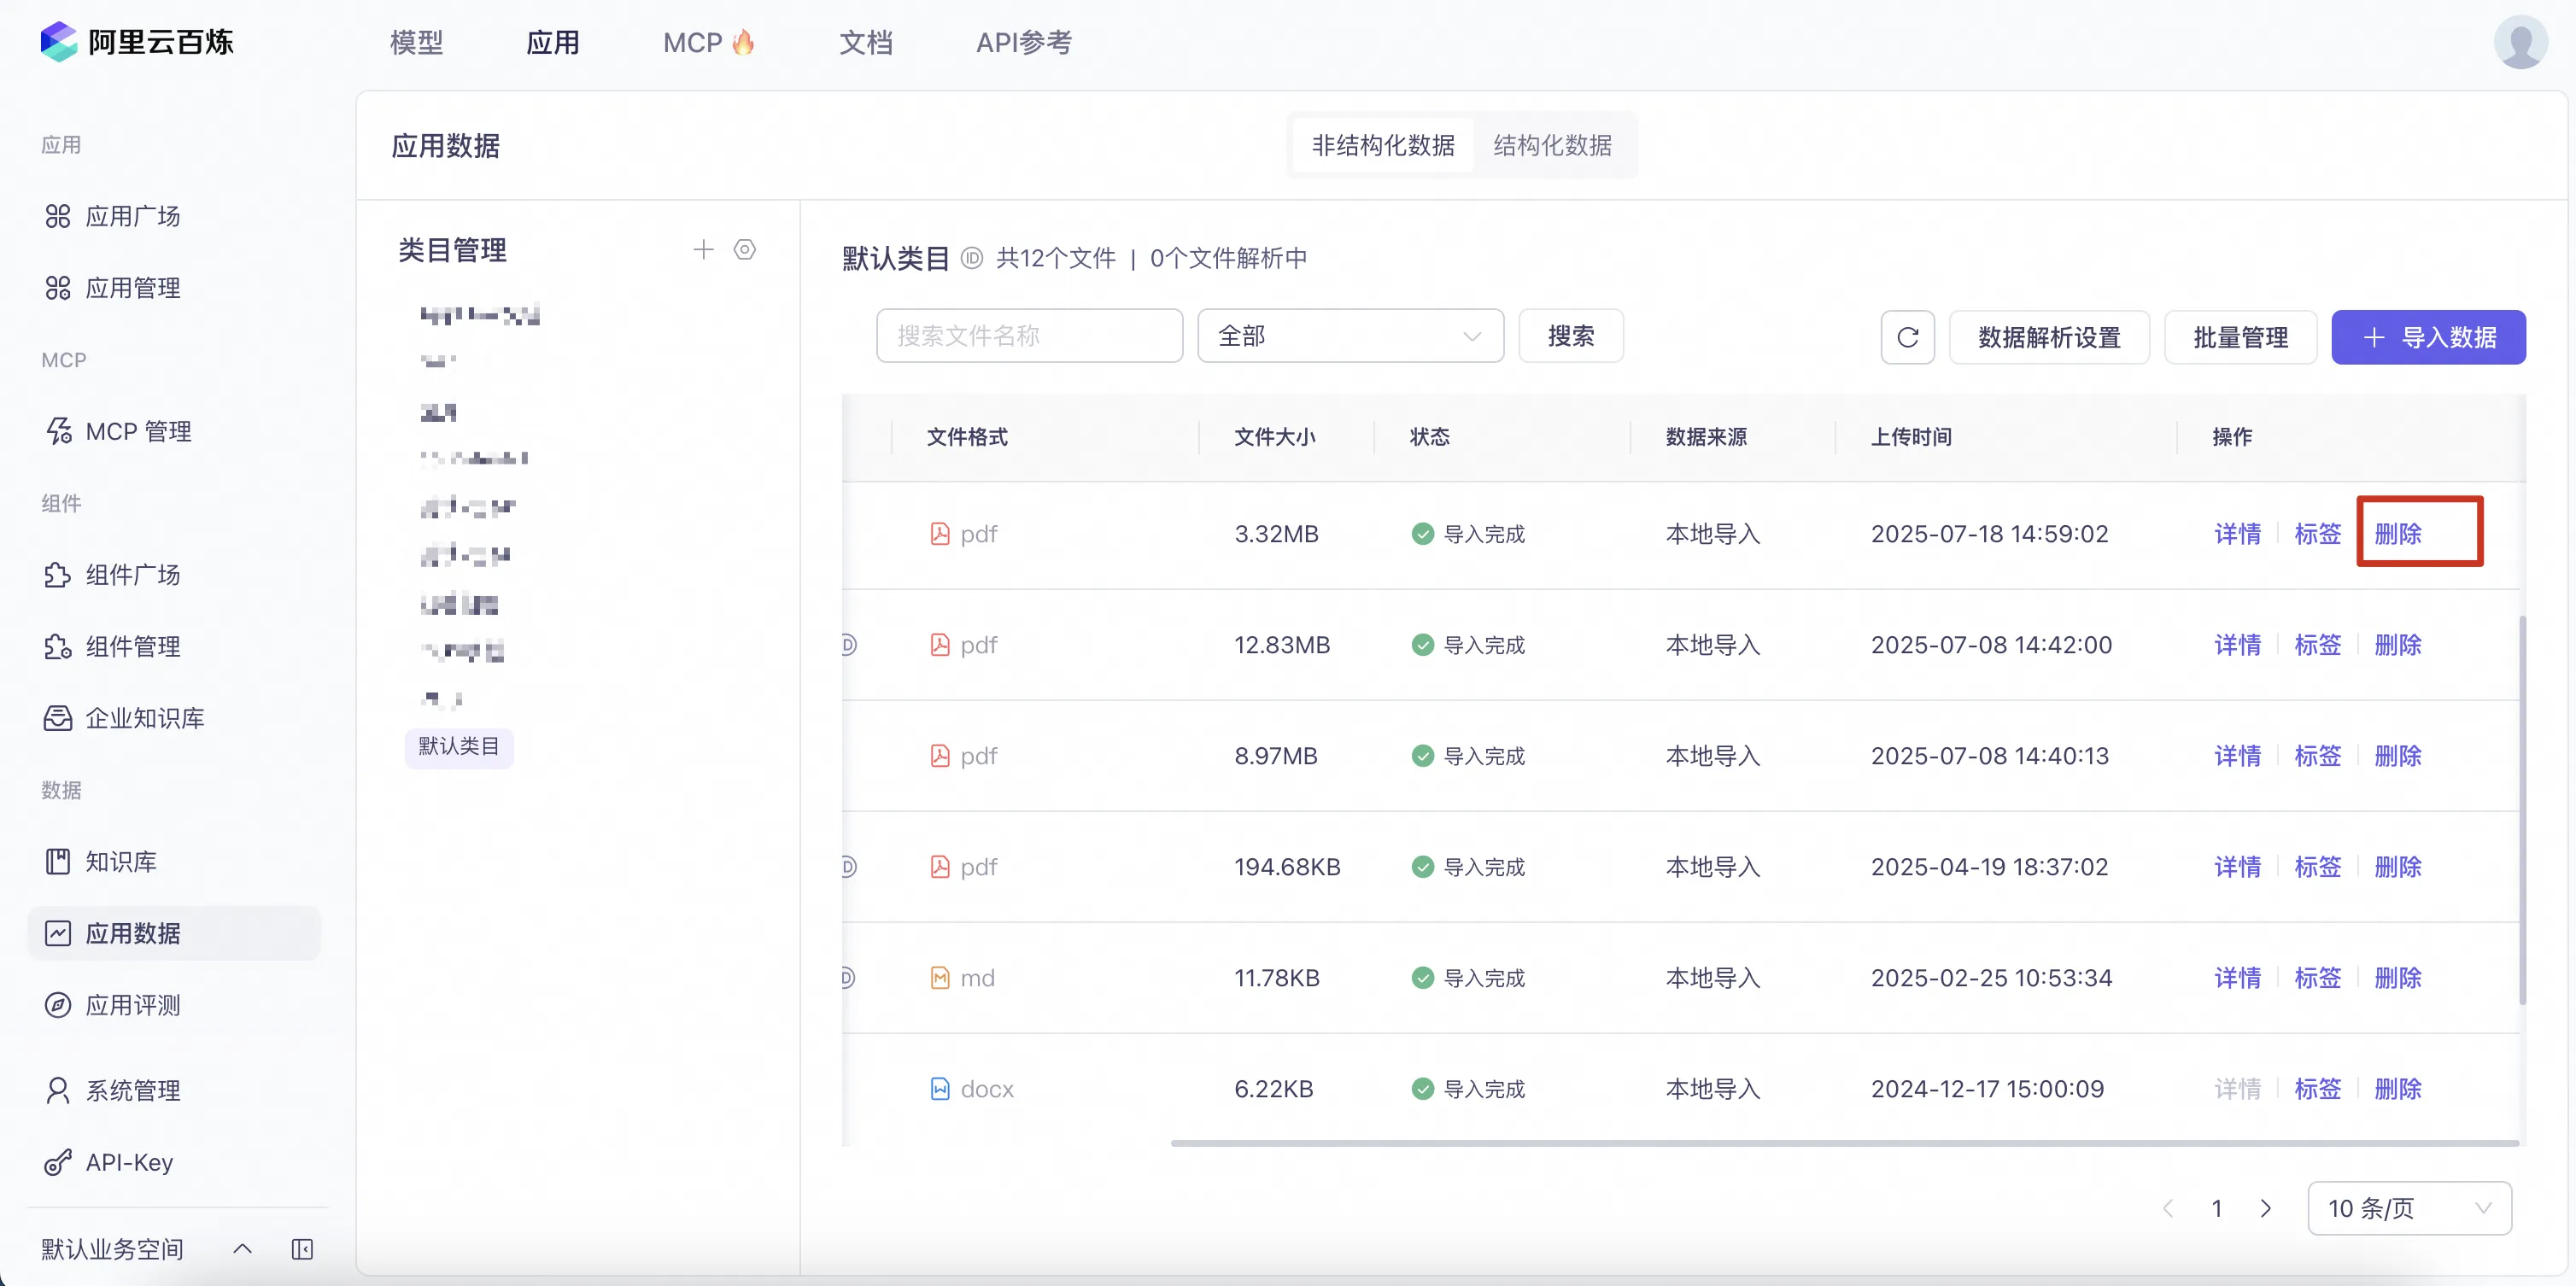Click the 导入数据 button
Image resolution: width=2576 pixels, height=1286 pixels.
2428,337
